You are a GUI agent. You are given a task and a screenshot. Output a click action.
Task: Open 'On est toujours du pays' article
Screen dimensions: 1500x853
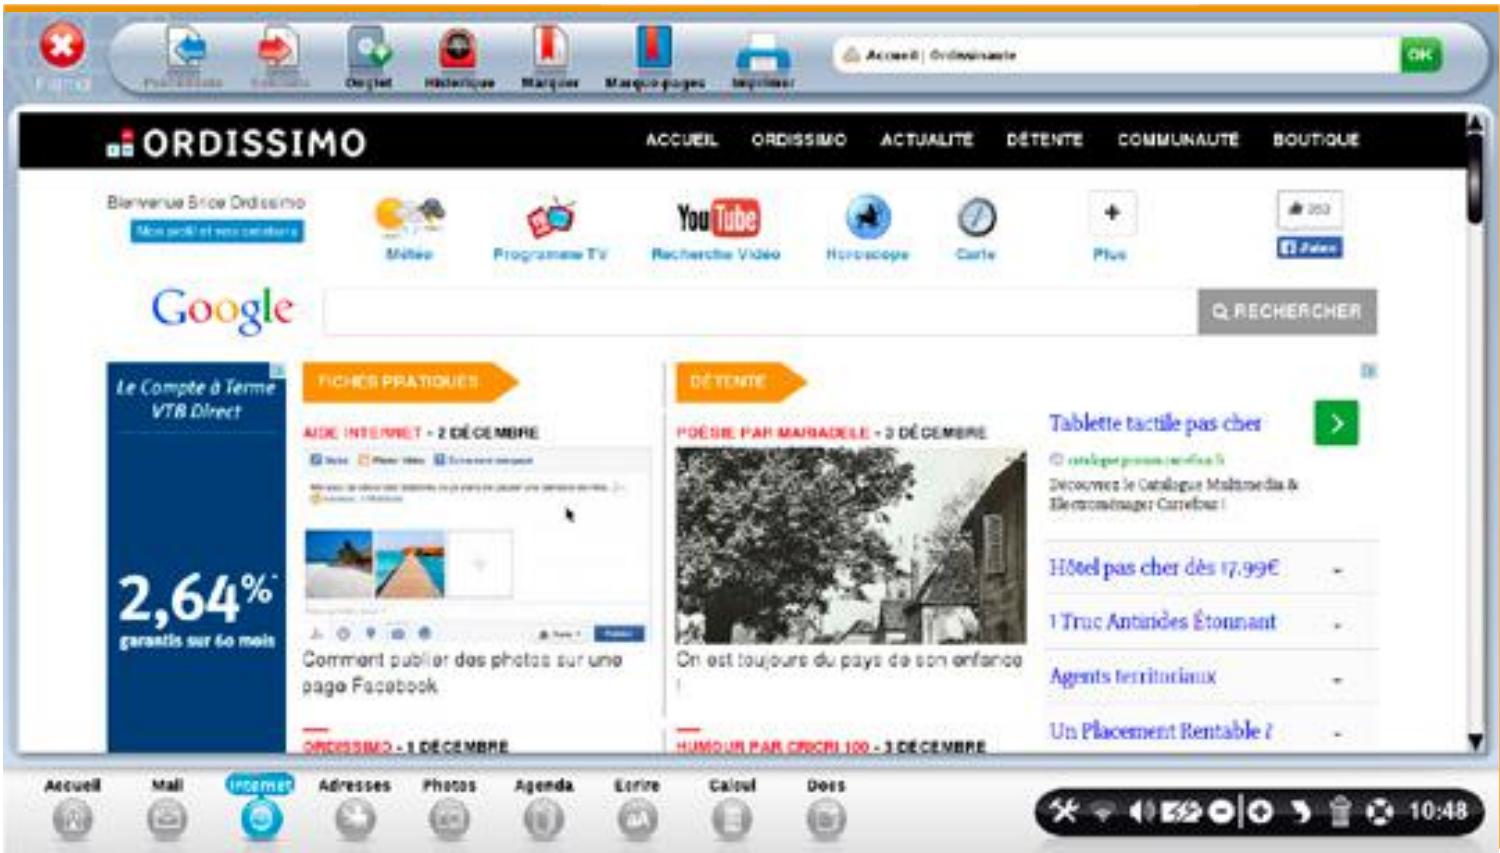[849, 660]
